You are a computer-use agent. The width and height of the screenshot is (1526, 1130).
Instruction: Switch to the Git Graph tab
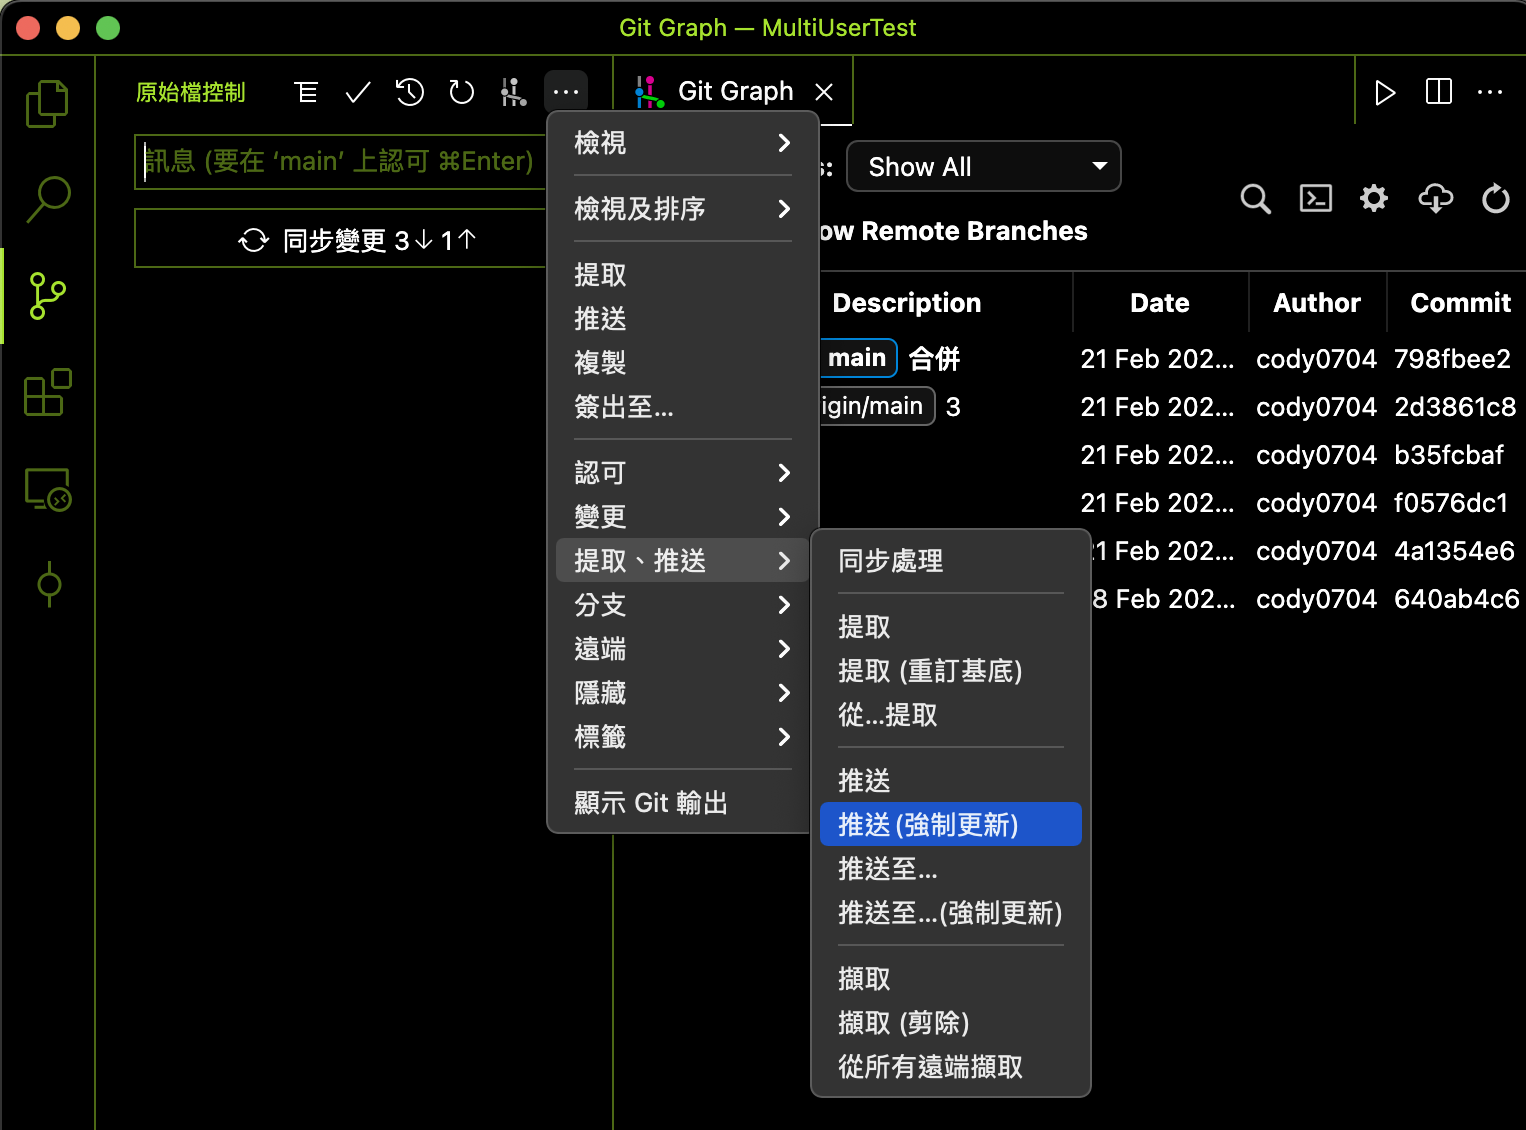(x=735, y=92)
